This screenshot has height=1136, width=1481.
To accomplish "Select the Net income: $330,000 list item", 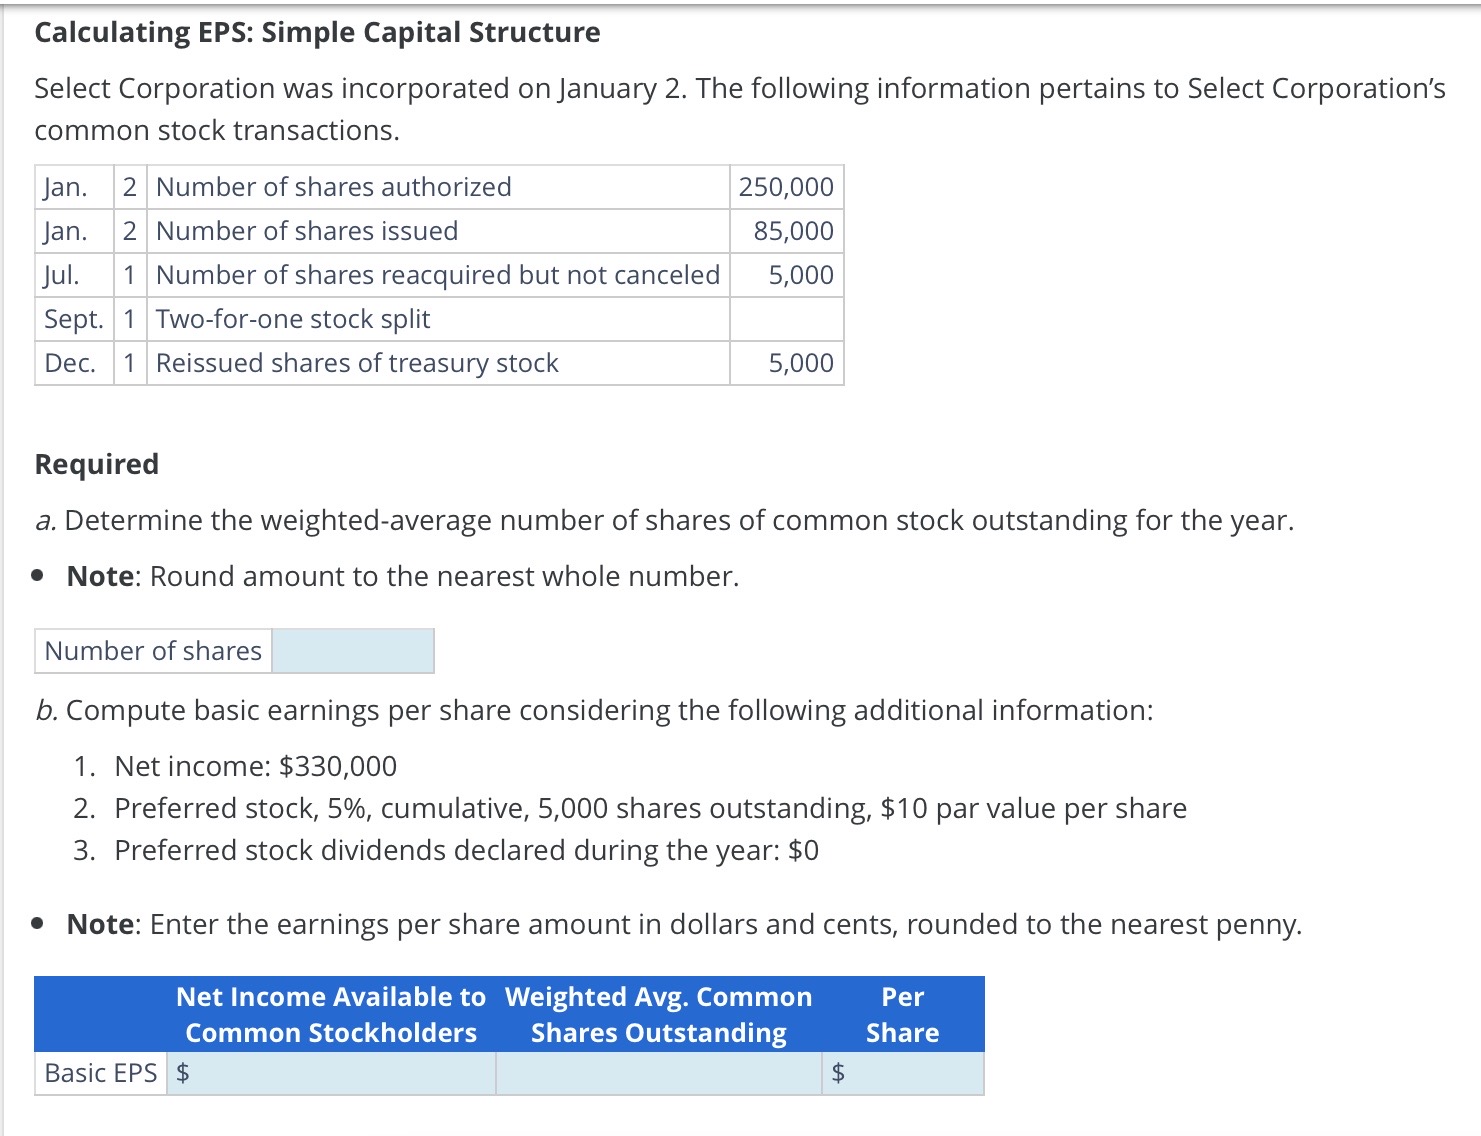I will point(255,765).
